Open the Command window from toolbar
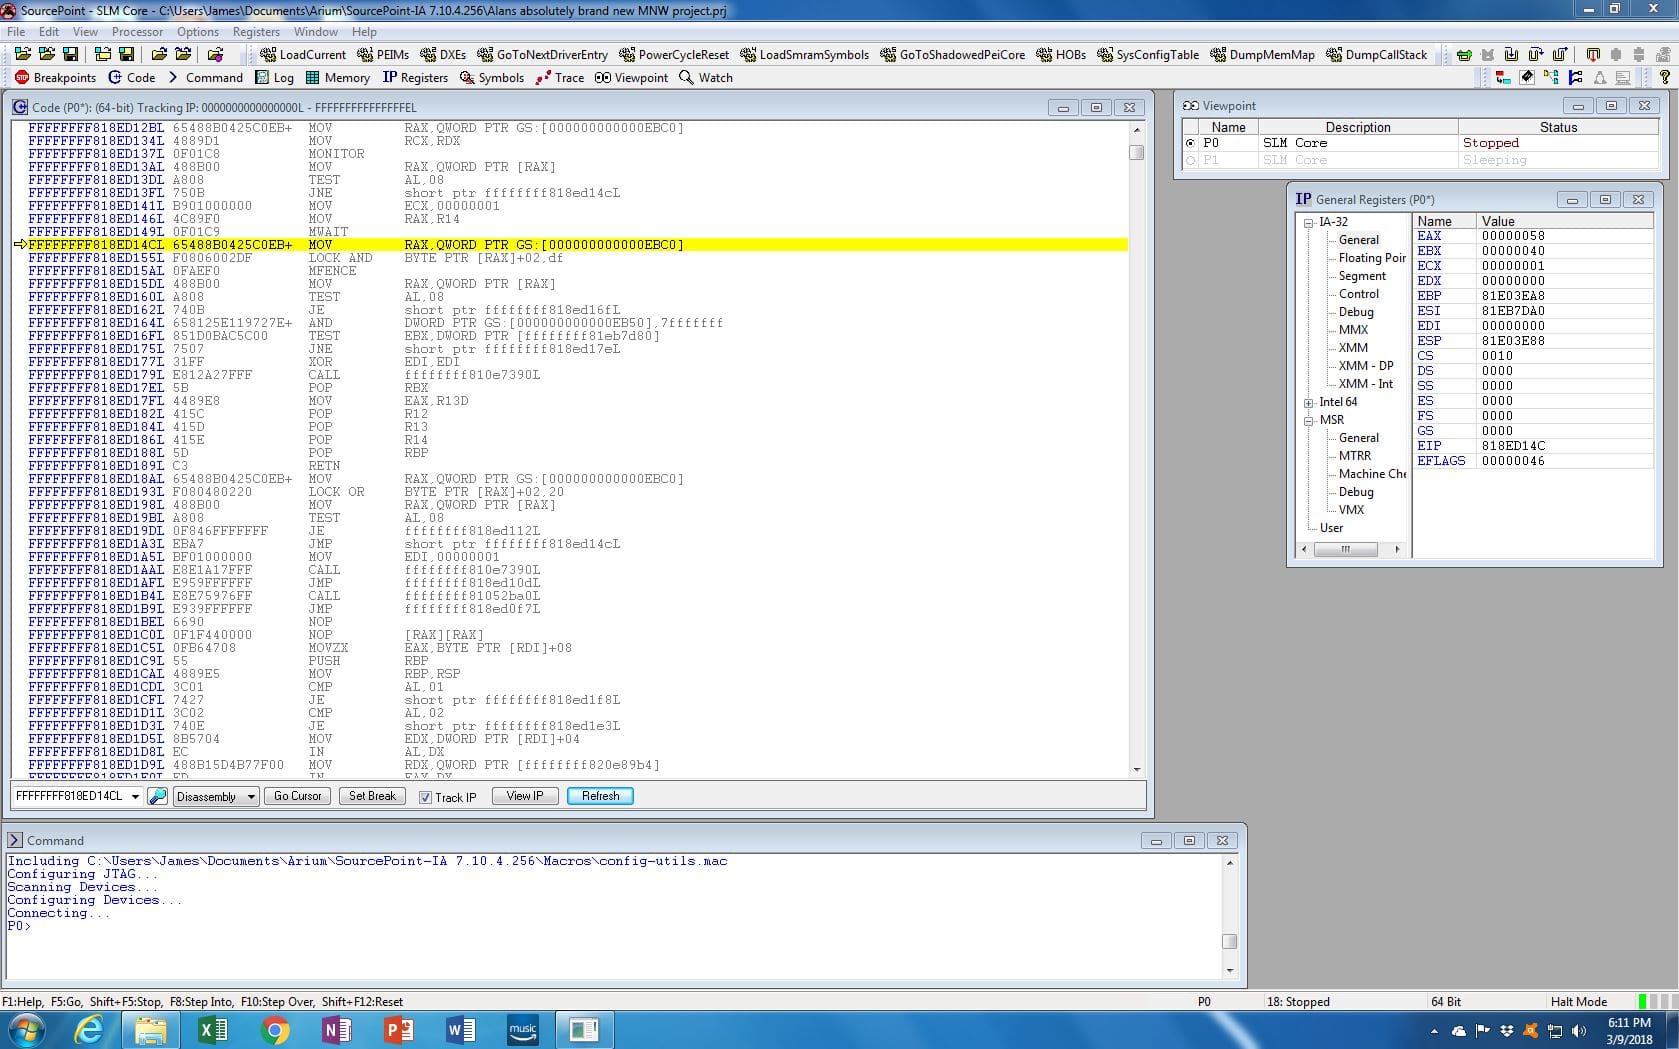This screenshot has height=1049, width=1679. pos(204,77)
